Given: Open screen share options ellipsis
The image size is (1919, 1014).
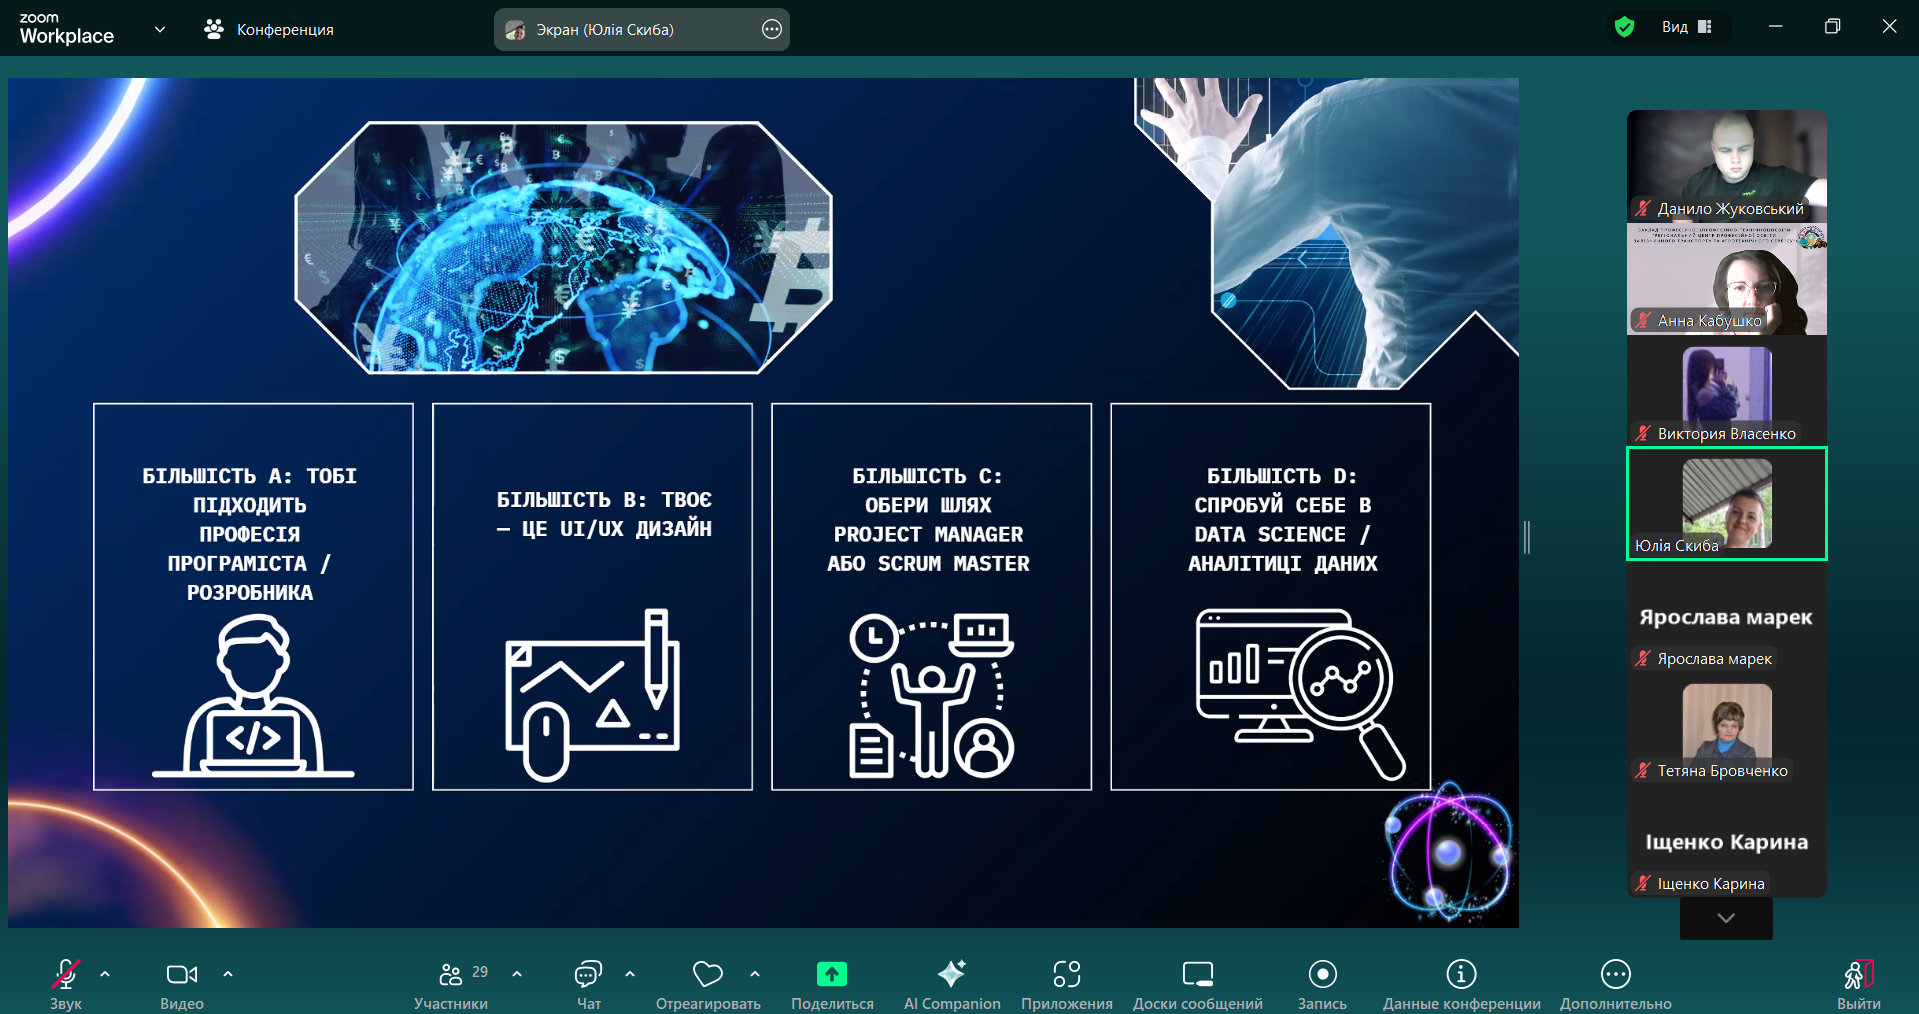Looking at the screenshot, I should 772,29.
